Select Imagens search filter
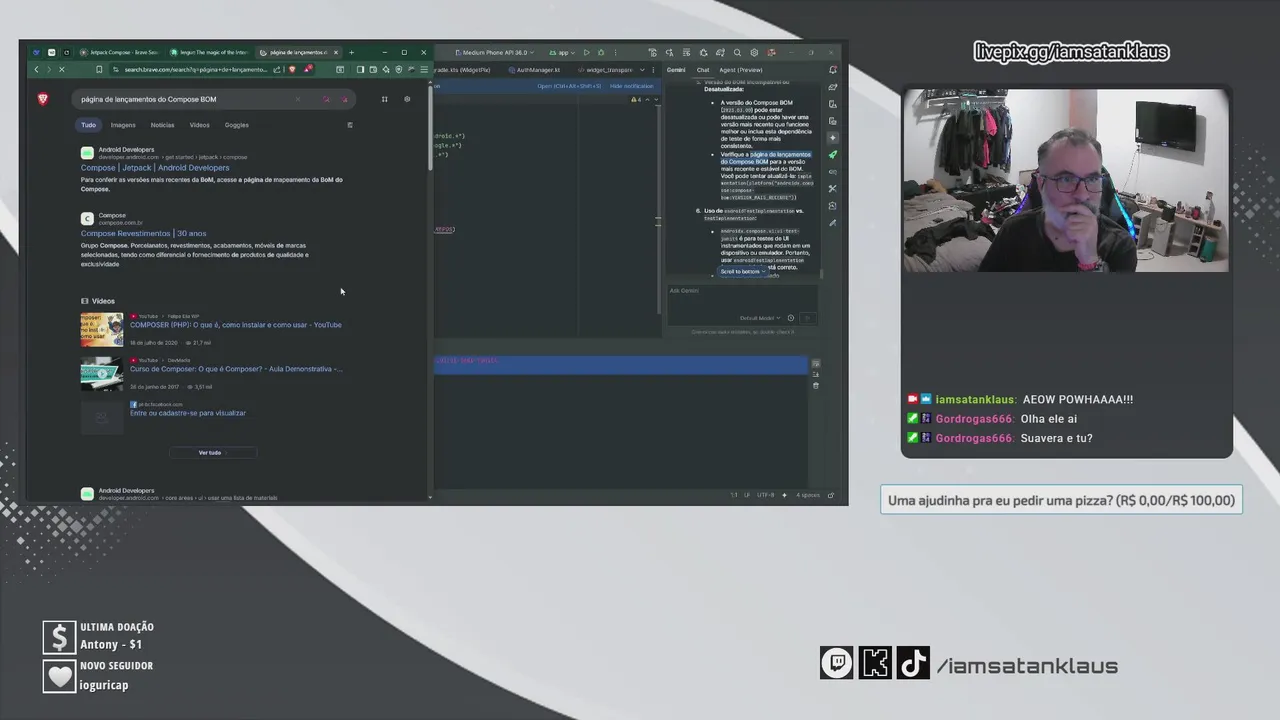 tap(123, 125)
